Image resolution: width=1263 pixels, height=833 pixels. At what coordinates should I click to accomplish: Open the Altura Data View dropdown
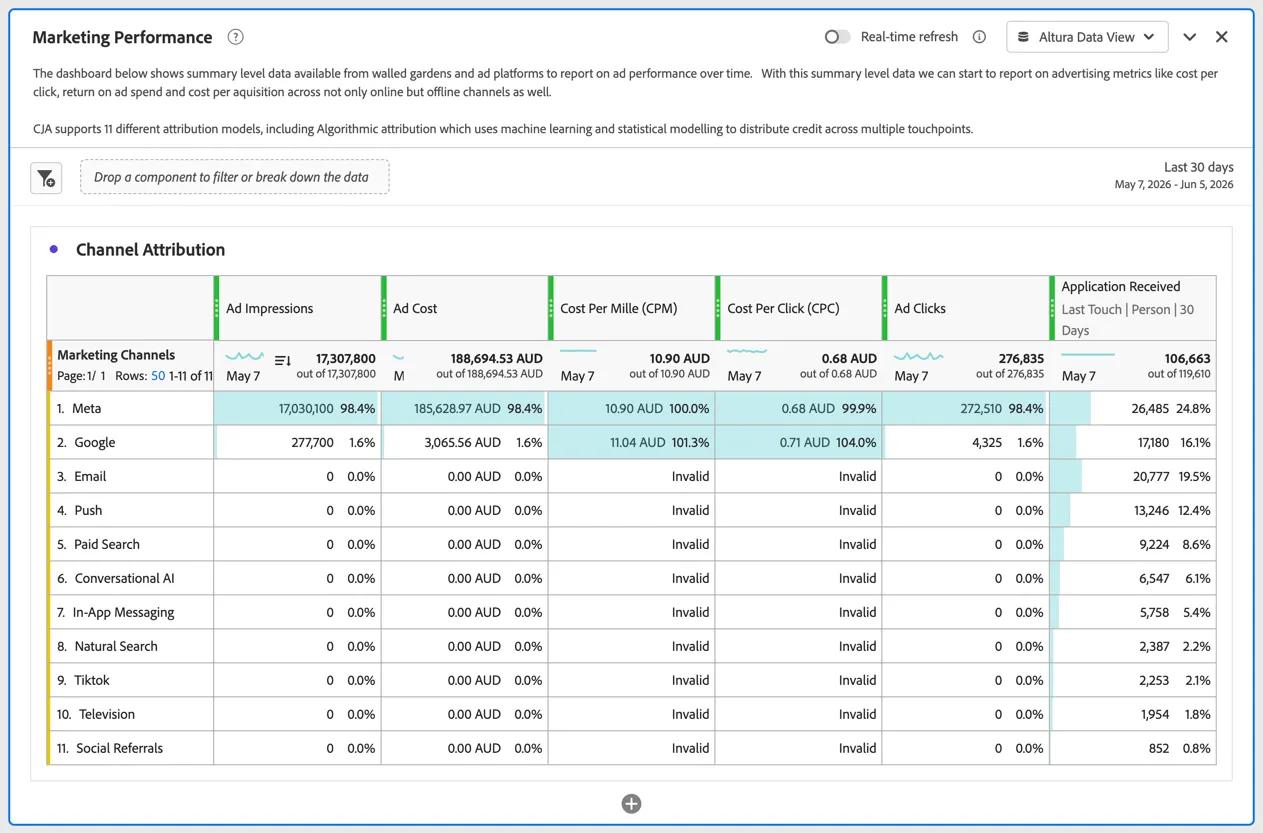coord(1087,37)
